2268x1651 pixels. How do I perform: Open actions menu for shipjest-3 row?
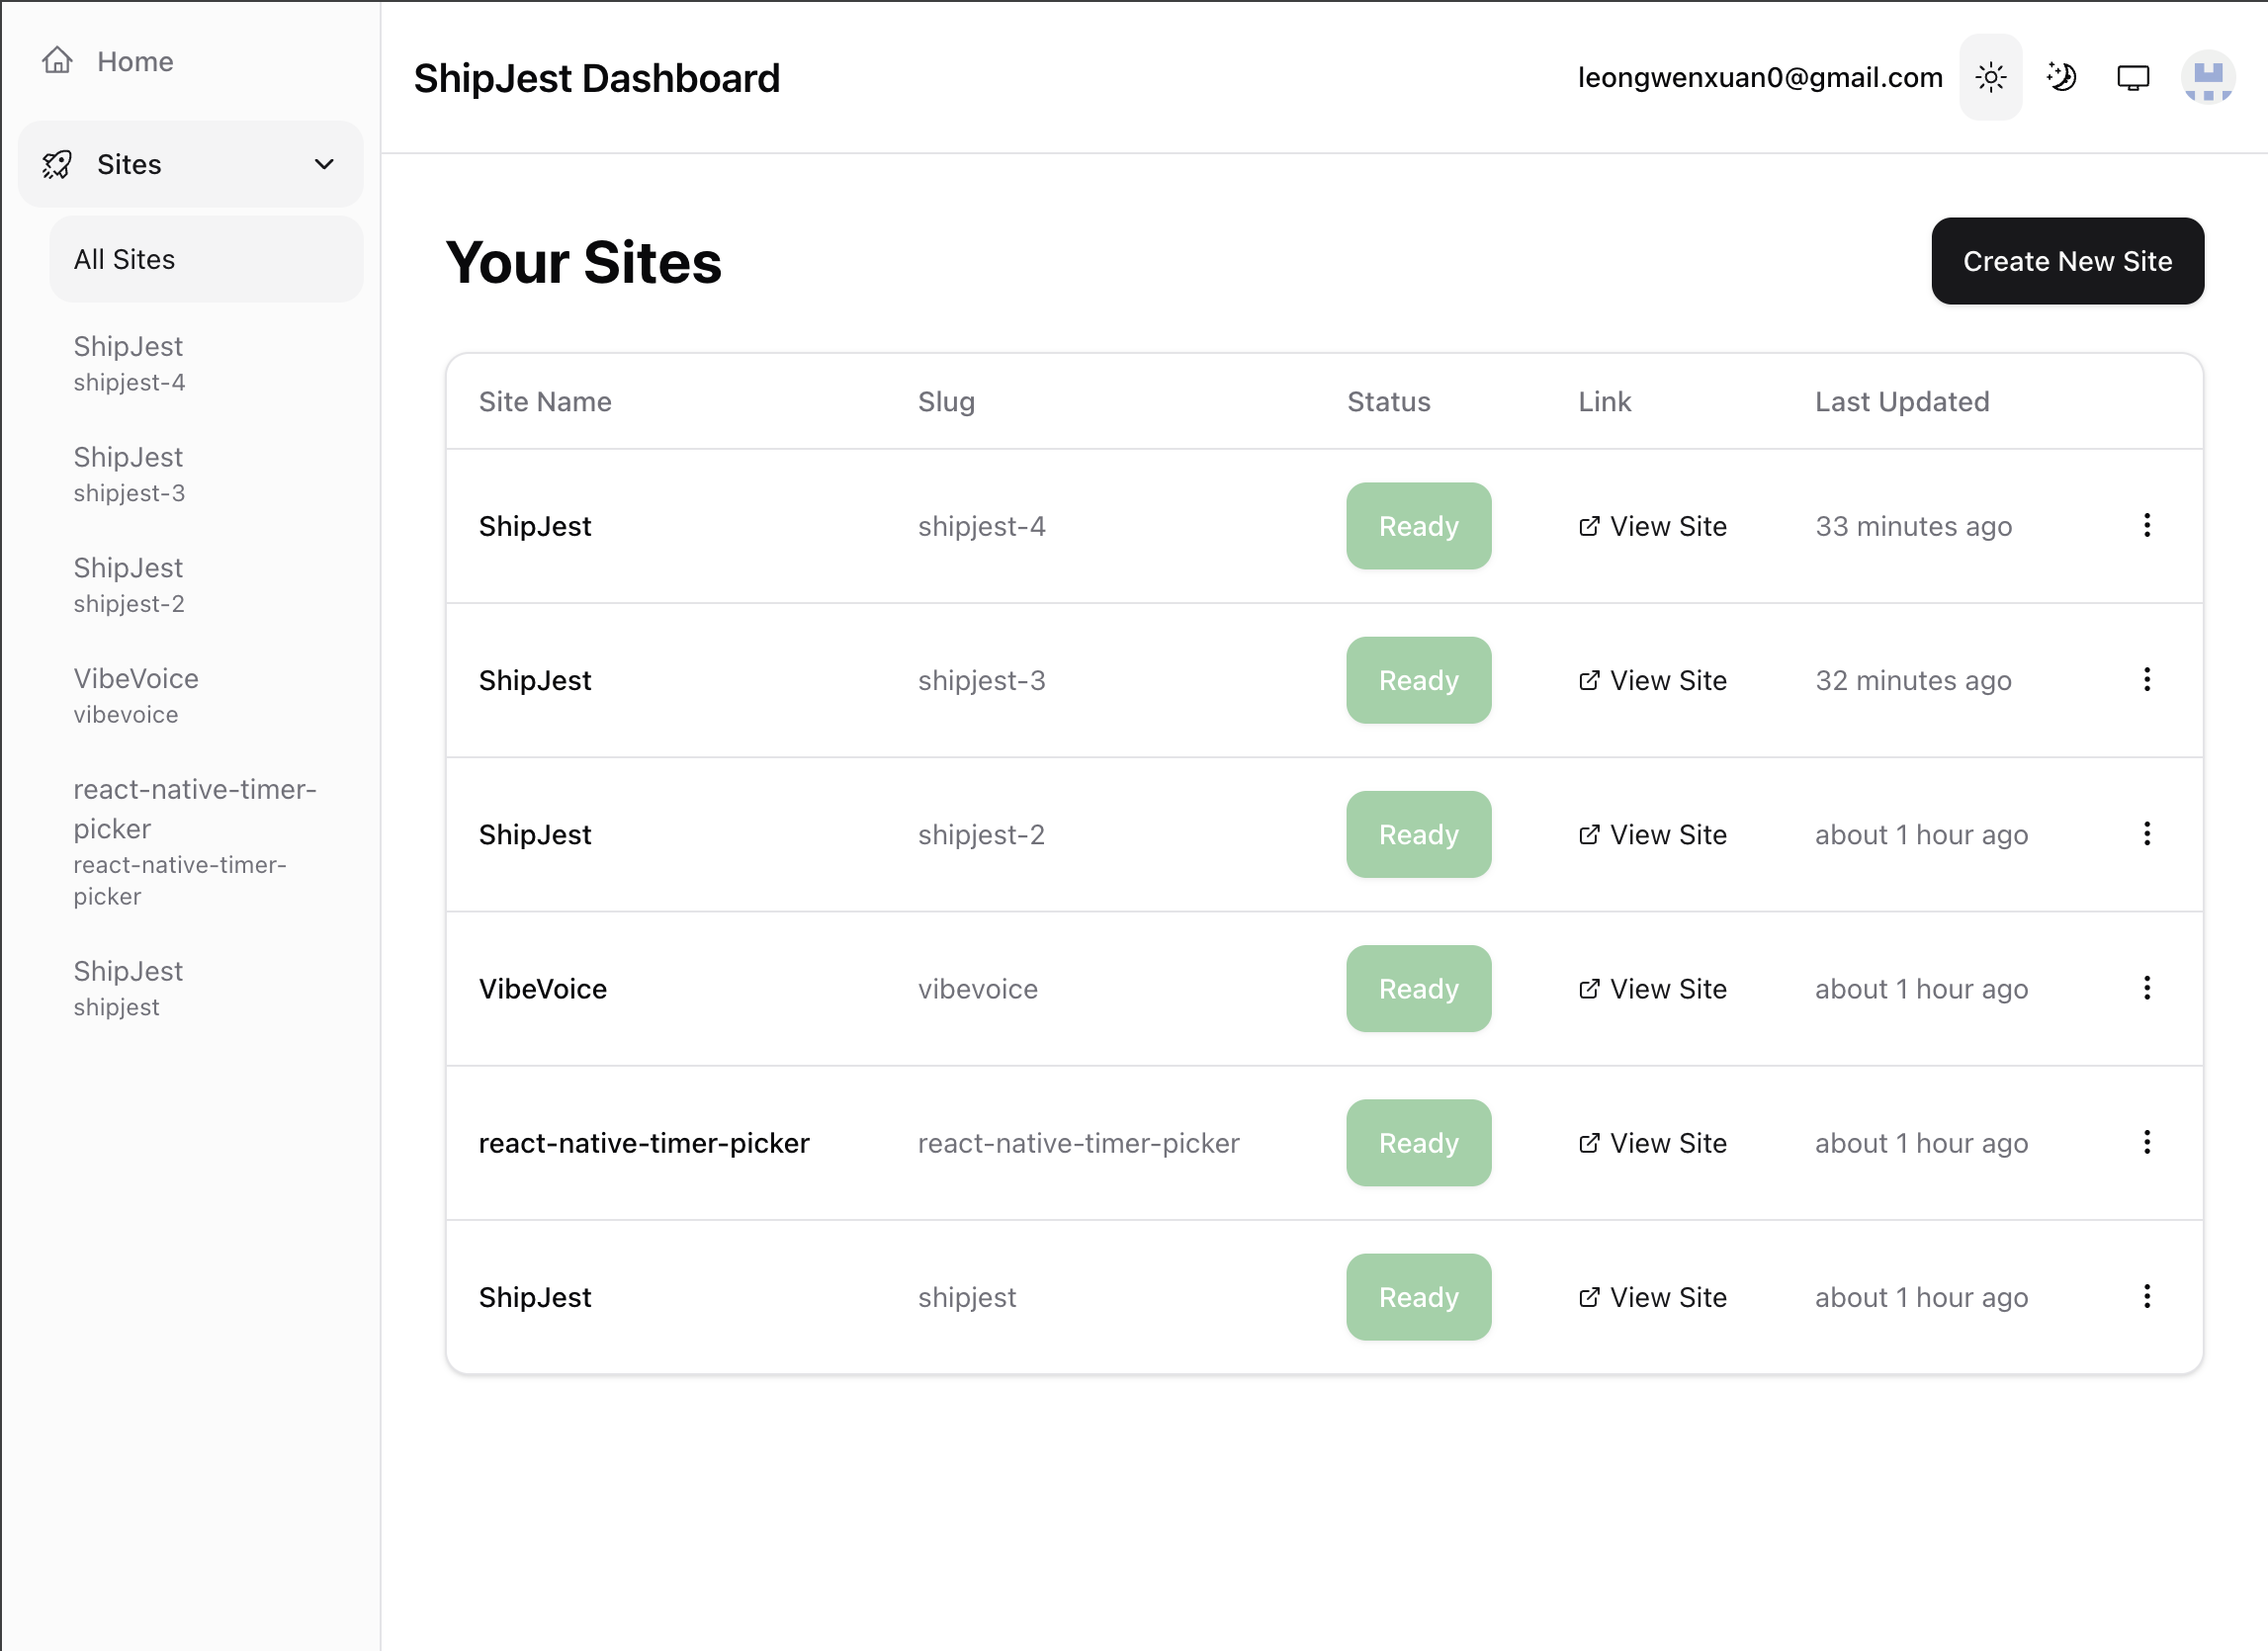tap(2146, 680)
